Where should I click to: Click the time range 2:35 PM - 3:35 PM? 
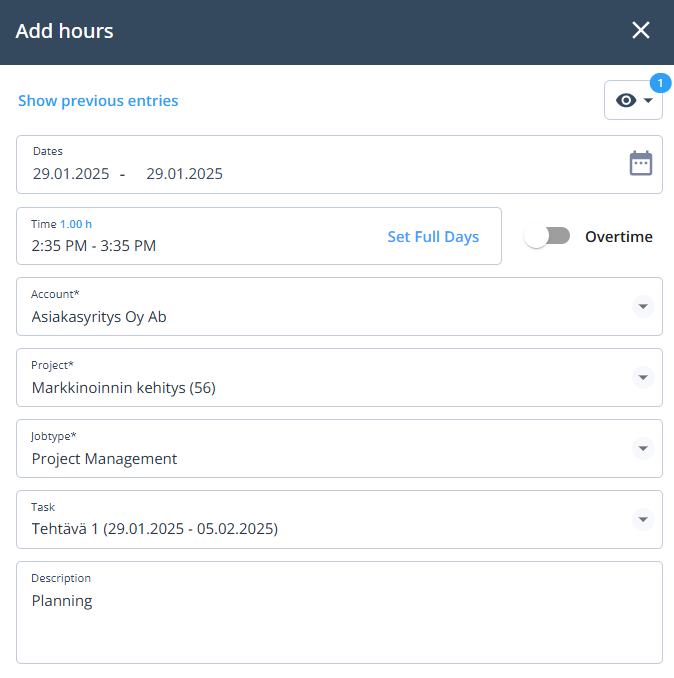coord(94,246)
